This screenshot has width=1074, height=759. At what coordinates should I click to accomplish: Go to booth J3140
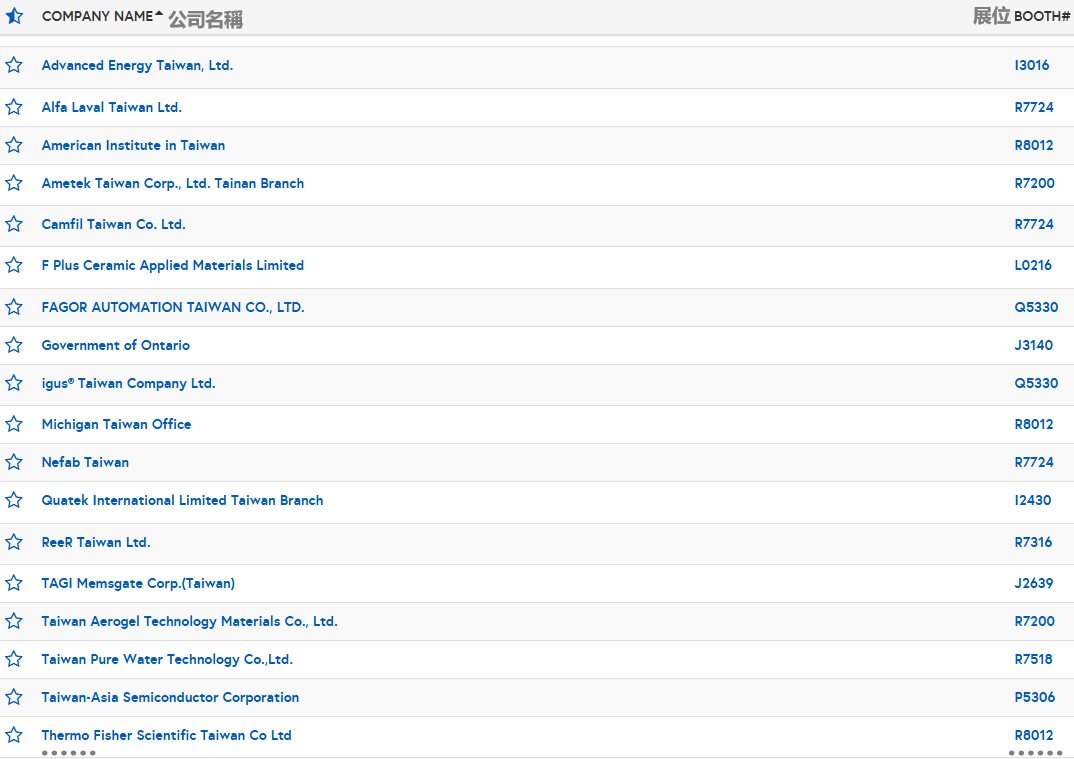tap(1034, 345)
